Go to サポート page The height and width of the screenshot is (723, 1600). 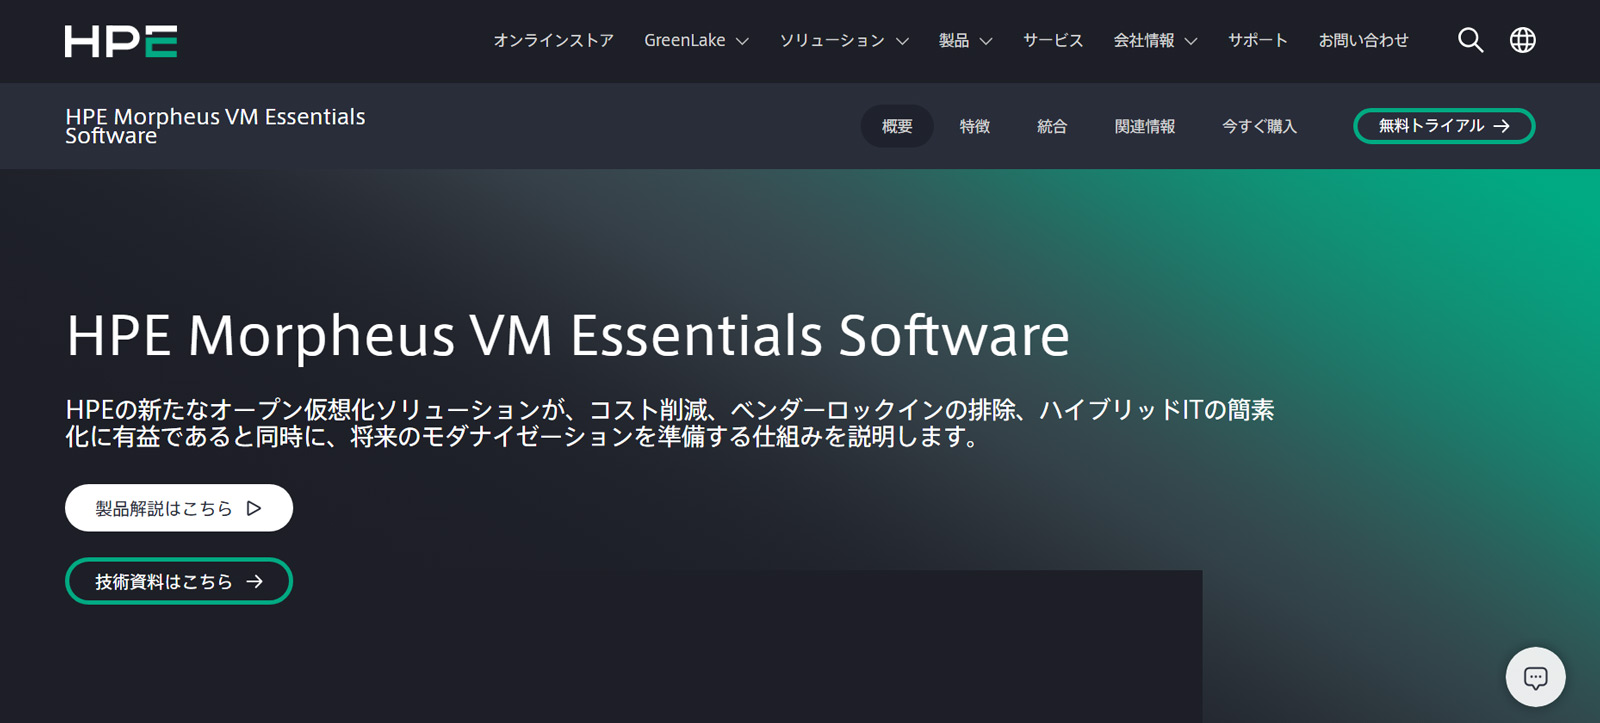click(1258, 40)
